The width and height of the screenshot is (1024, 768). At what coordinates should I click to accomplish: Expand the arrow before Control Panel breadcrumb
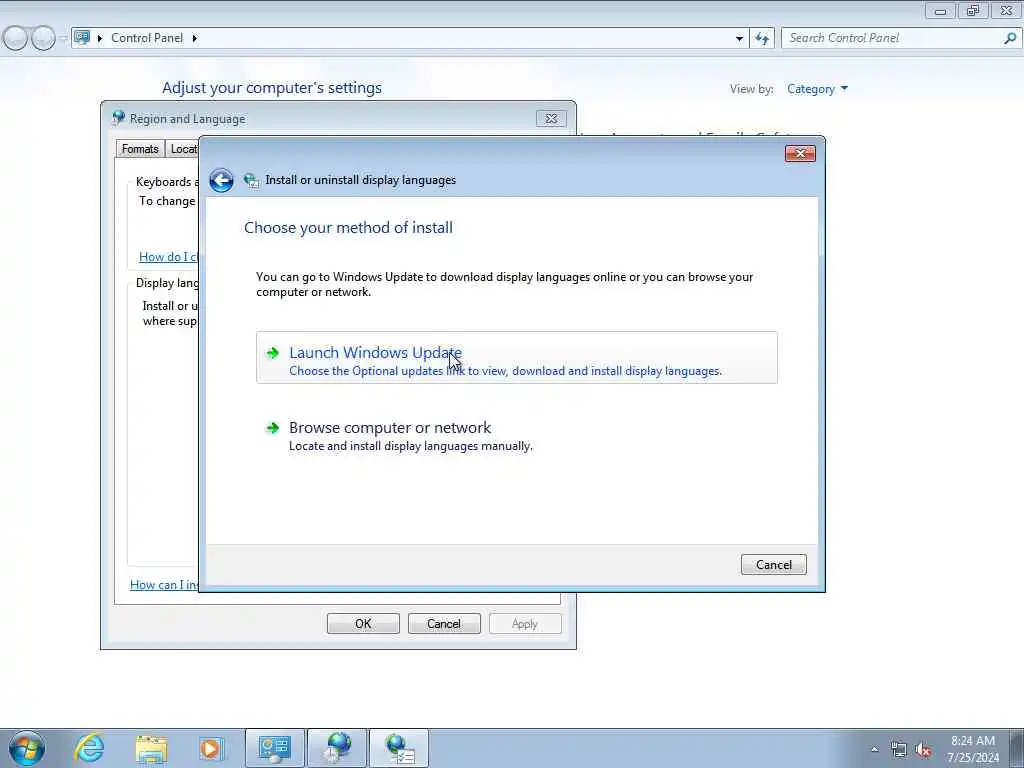tap(100, 39)
